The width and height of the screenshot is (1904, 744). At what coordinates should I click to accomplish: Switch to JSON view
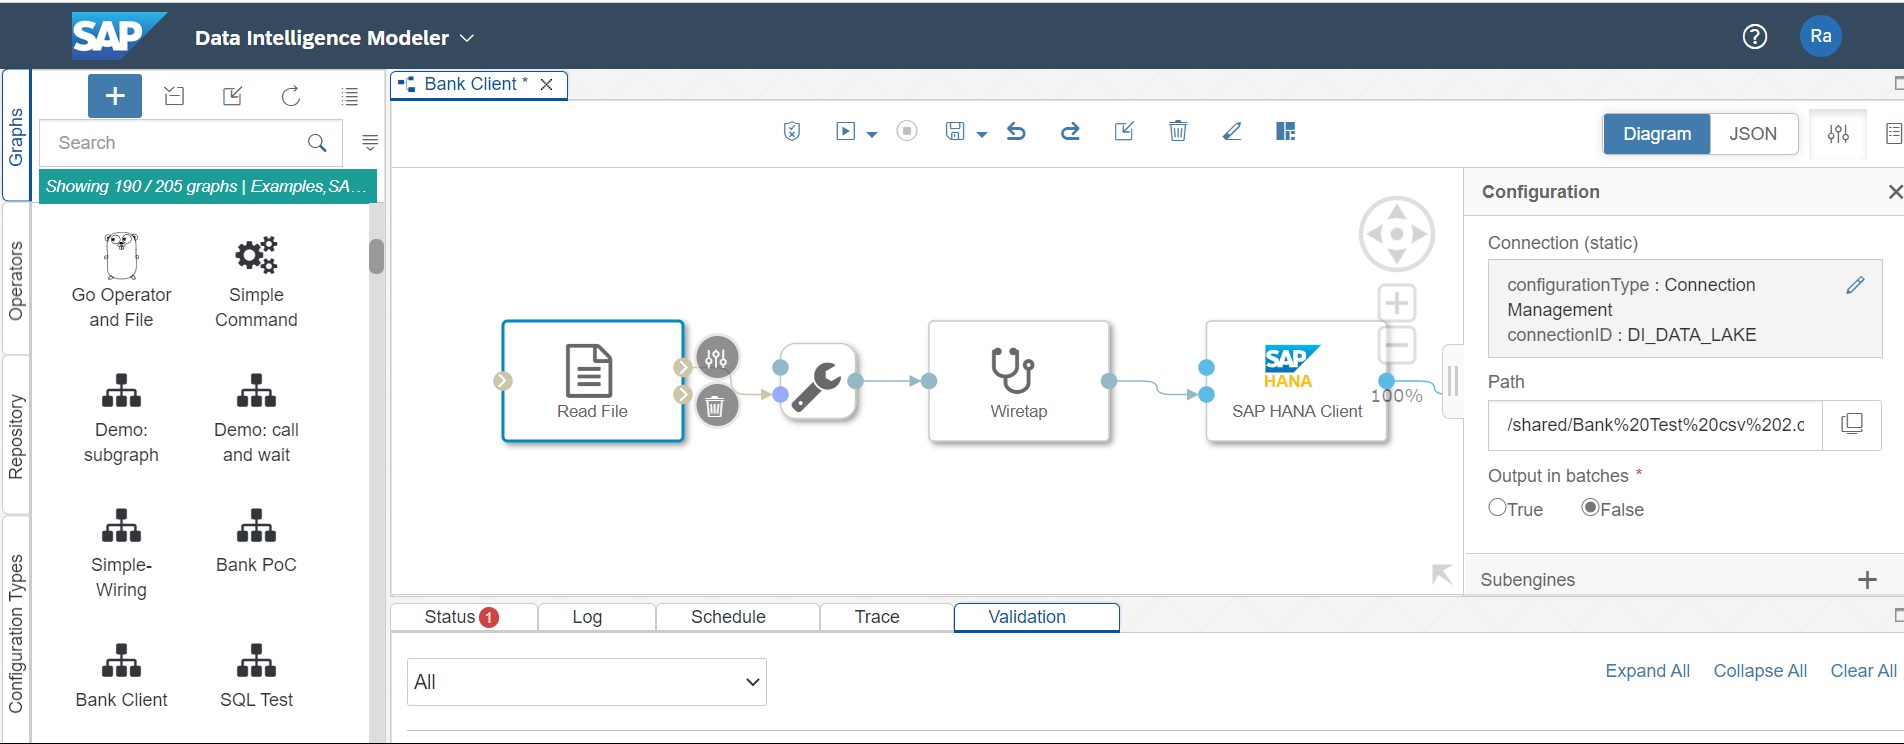(x=1752, y=134)
